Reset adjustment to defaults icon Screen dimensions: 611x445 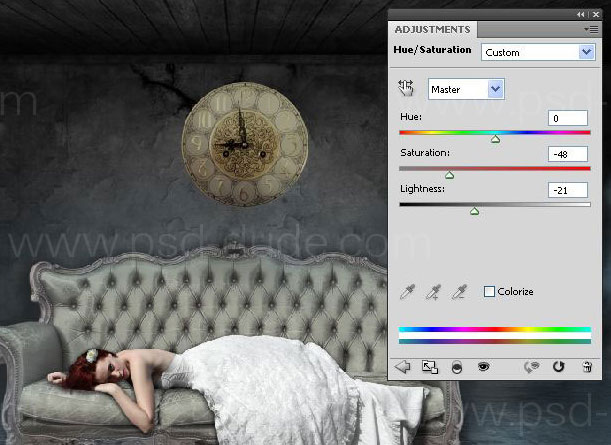click(x=558, y=367)
